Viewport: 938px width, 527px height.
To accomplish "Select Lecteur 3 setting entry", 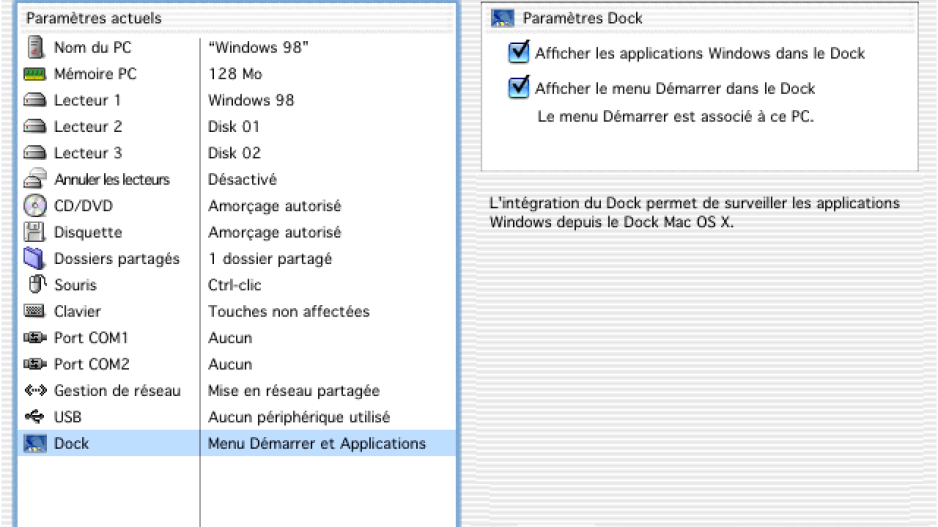I will click(x=237, y=153).
